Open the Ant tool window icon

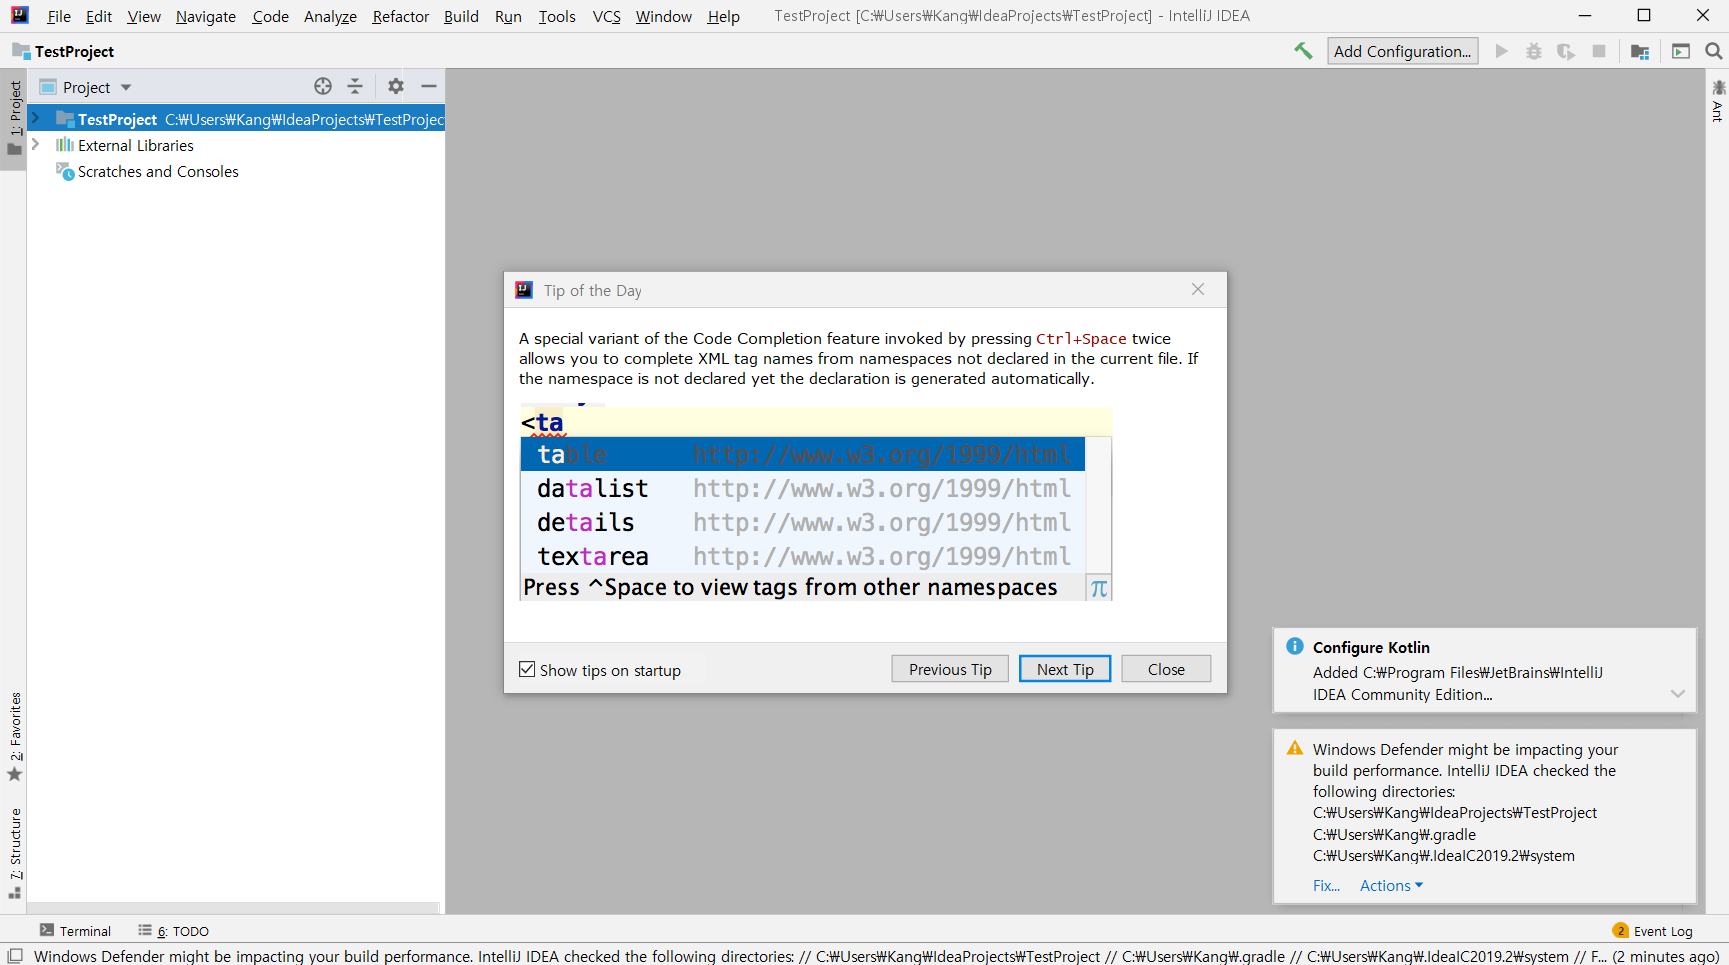coord(1718,87)
